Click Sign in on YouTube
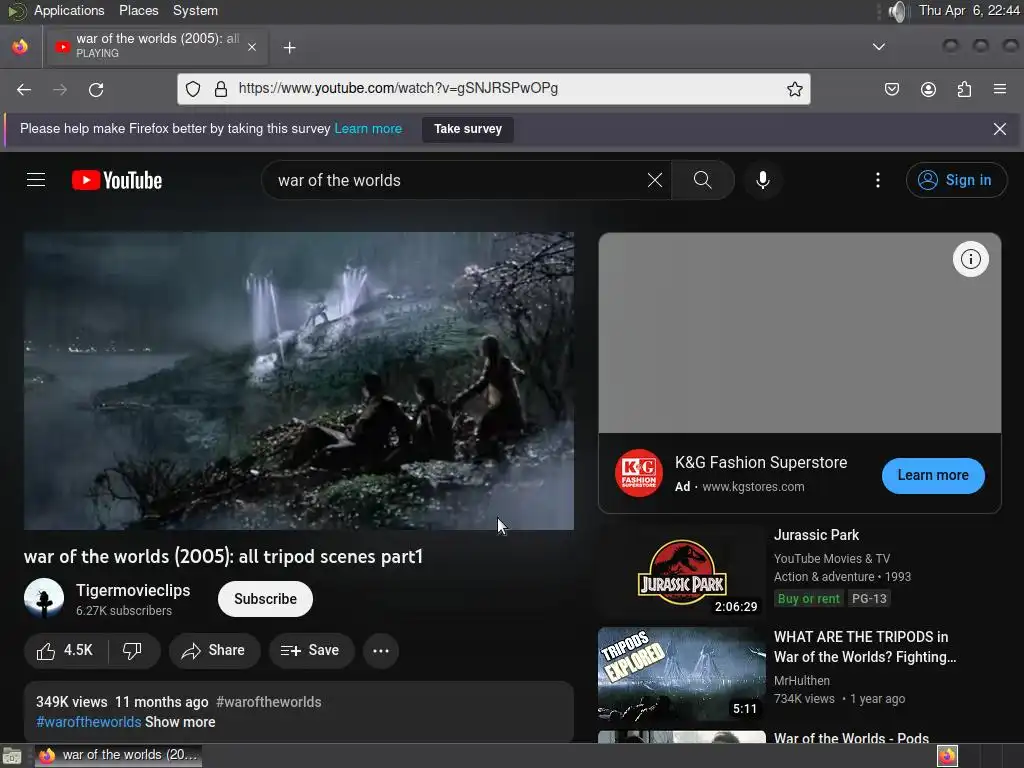The width and height of the screenshot is (1024, 768). point(956,180)
